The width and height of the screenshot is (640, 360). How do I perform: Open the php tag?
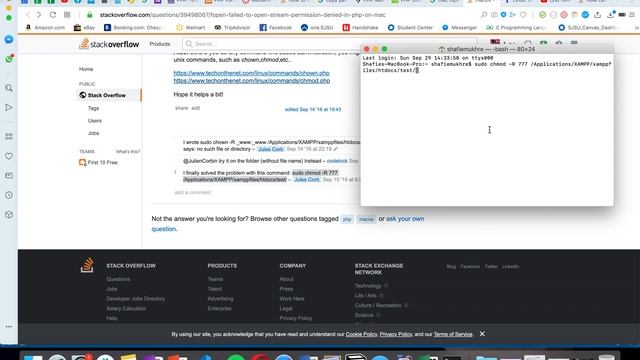[x=347, y=219]
